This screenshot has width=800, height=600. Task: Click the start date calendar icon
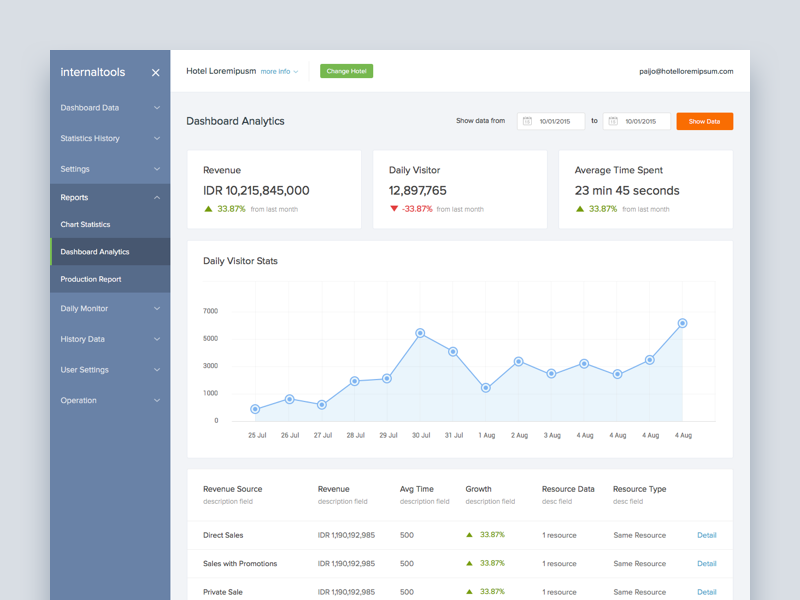[x=527, y=121]
